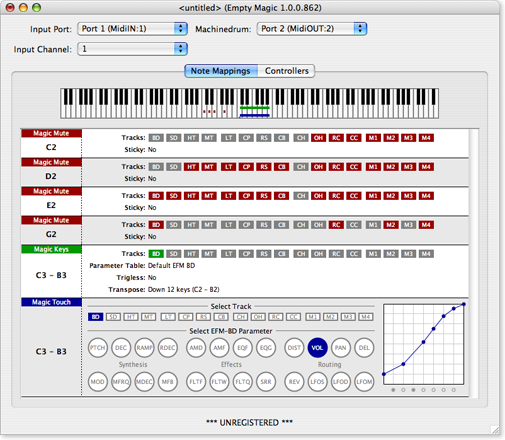Choose the MOD synthesis parameter

point(98,382)
